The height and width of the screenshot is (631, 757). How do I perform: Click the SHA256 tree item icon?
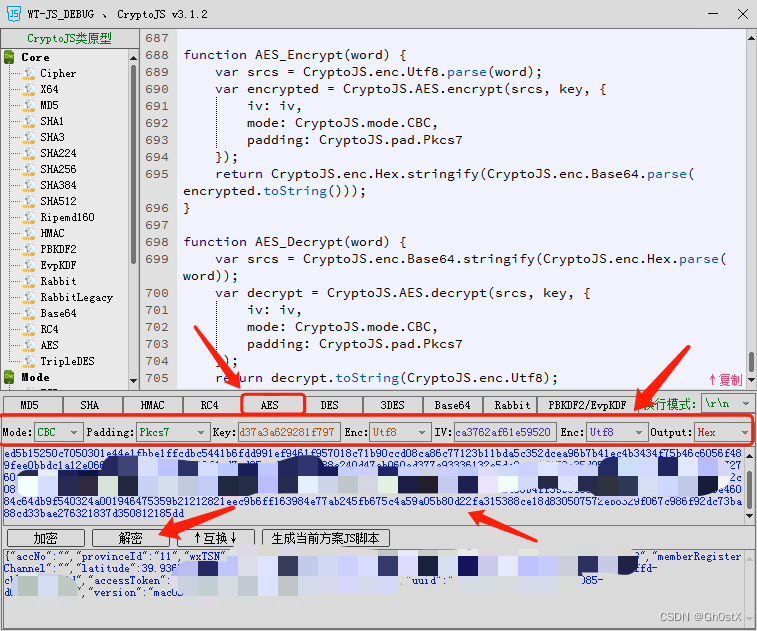[29, 169]
